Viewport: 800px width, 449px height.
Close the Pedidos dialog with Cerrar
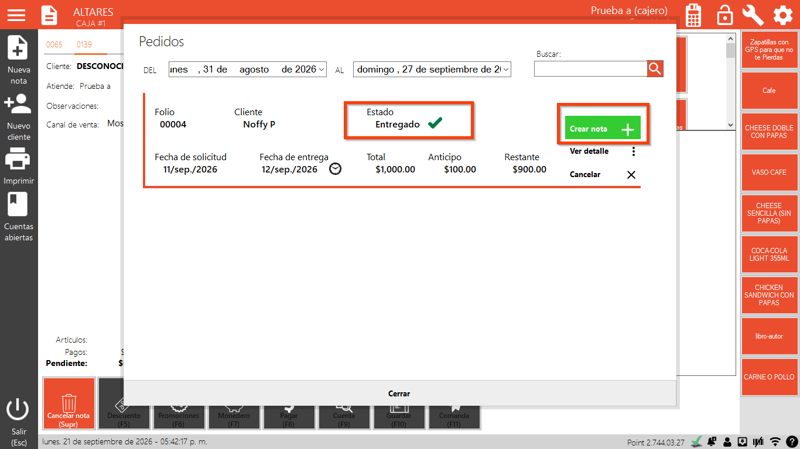pyautogui.click(x=399, y=393)
